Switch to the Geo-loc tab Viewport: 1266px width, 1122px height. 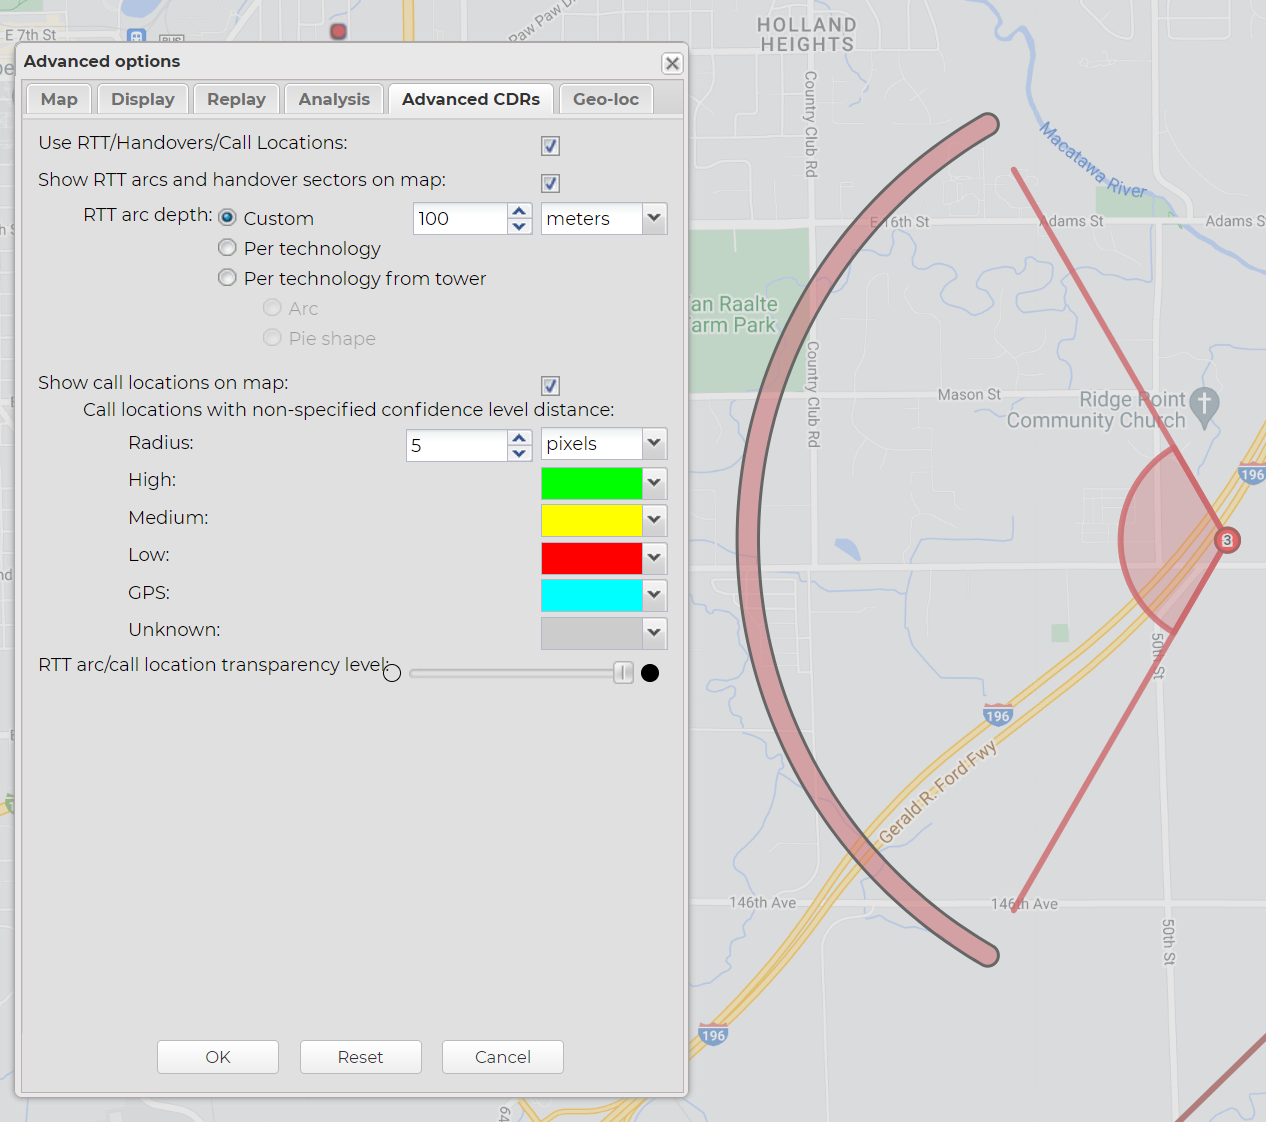click(605, 99)
